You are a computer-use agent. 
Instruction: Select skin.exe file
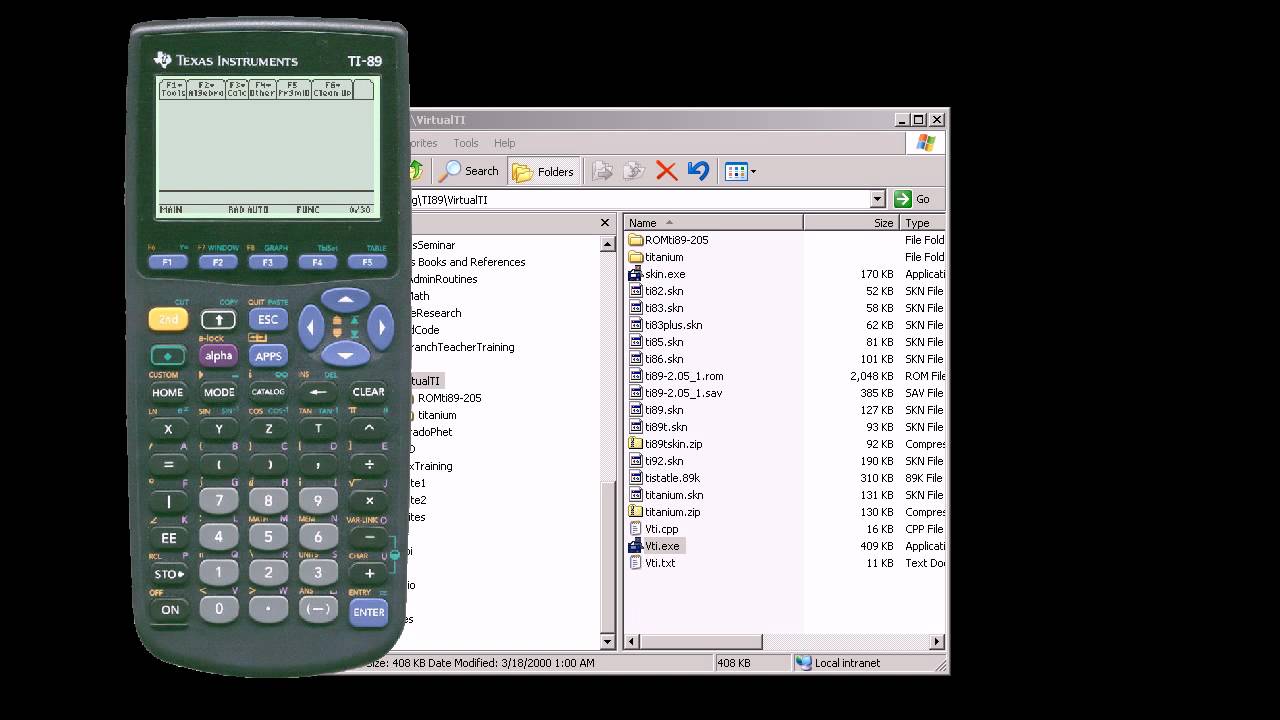pos(657,274)
